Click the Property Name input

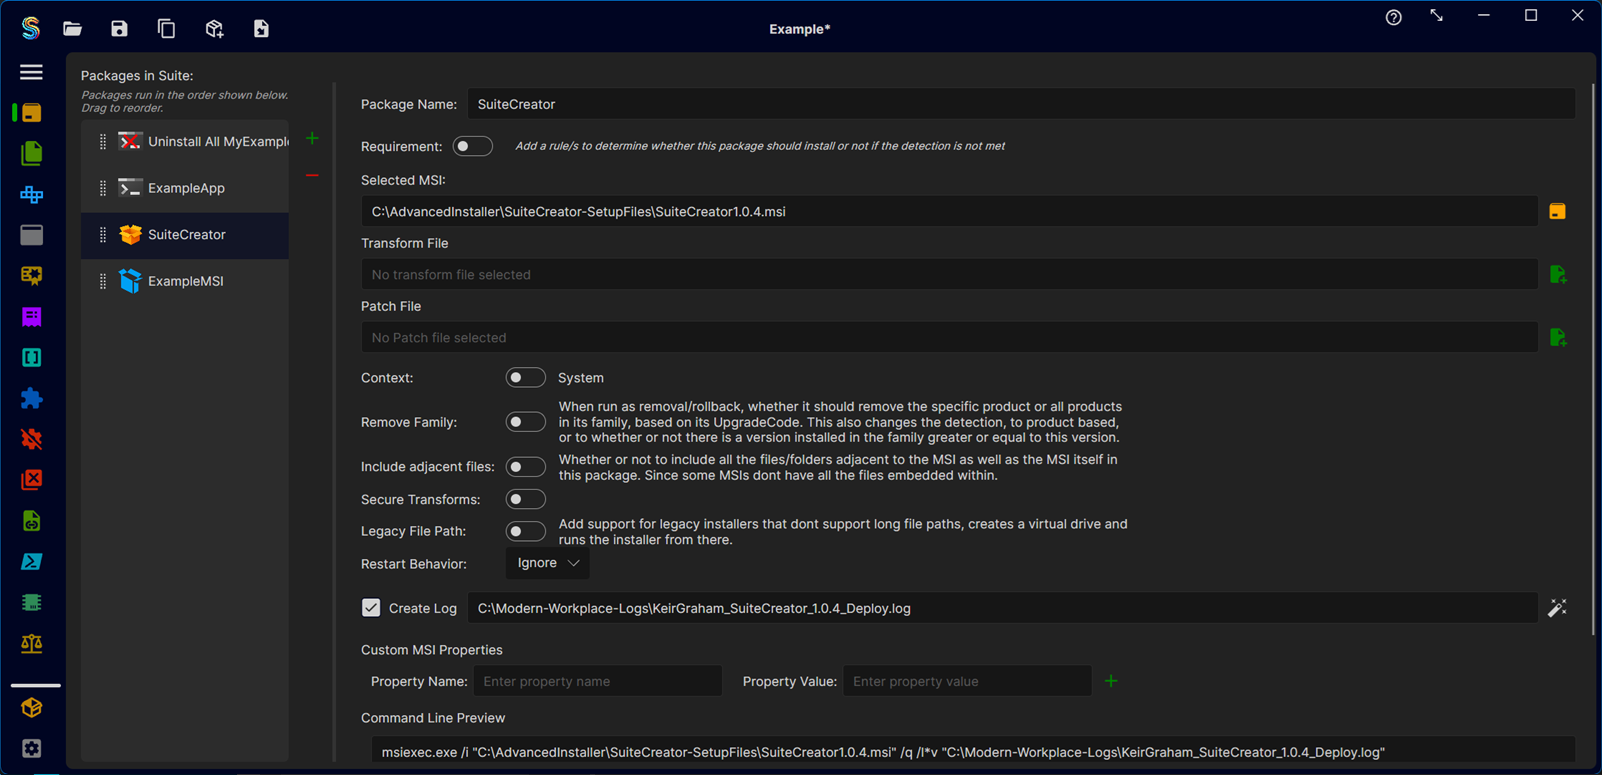coord(597,681)
